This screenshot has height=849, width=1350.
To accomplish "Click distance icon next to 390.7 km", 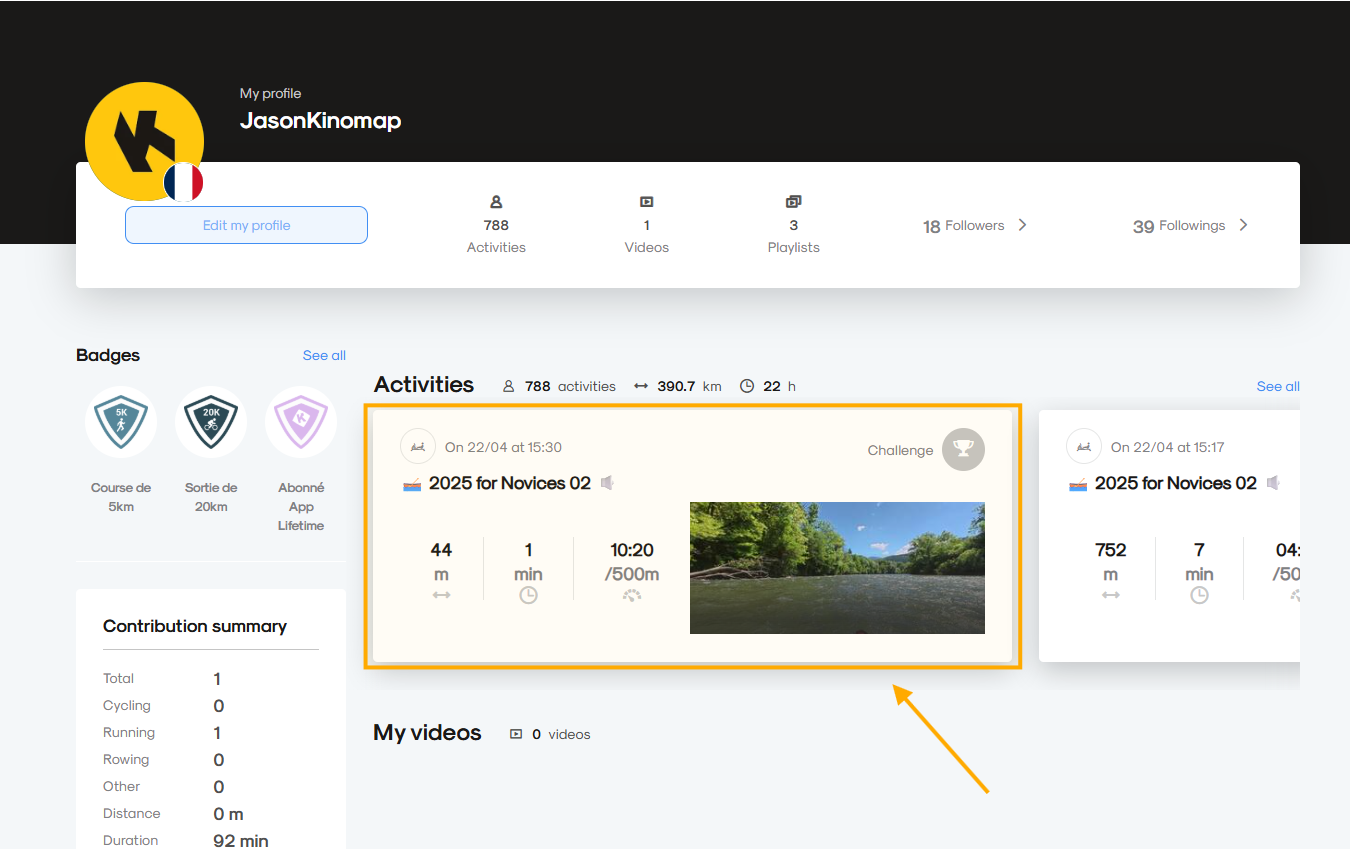I will [641, 386].
